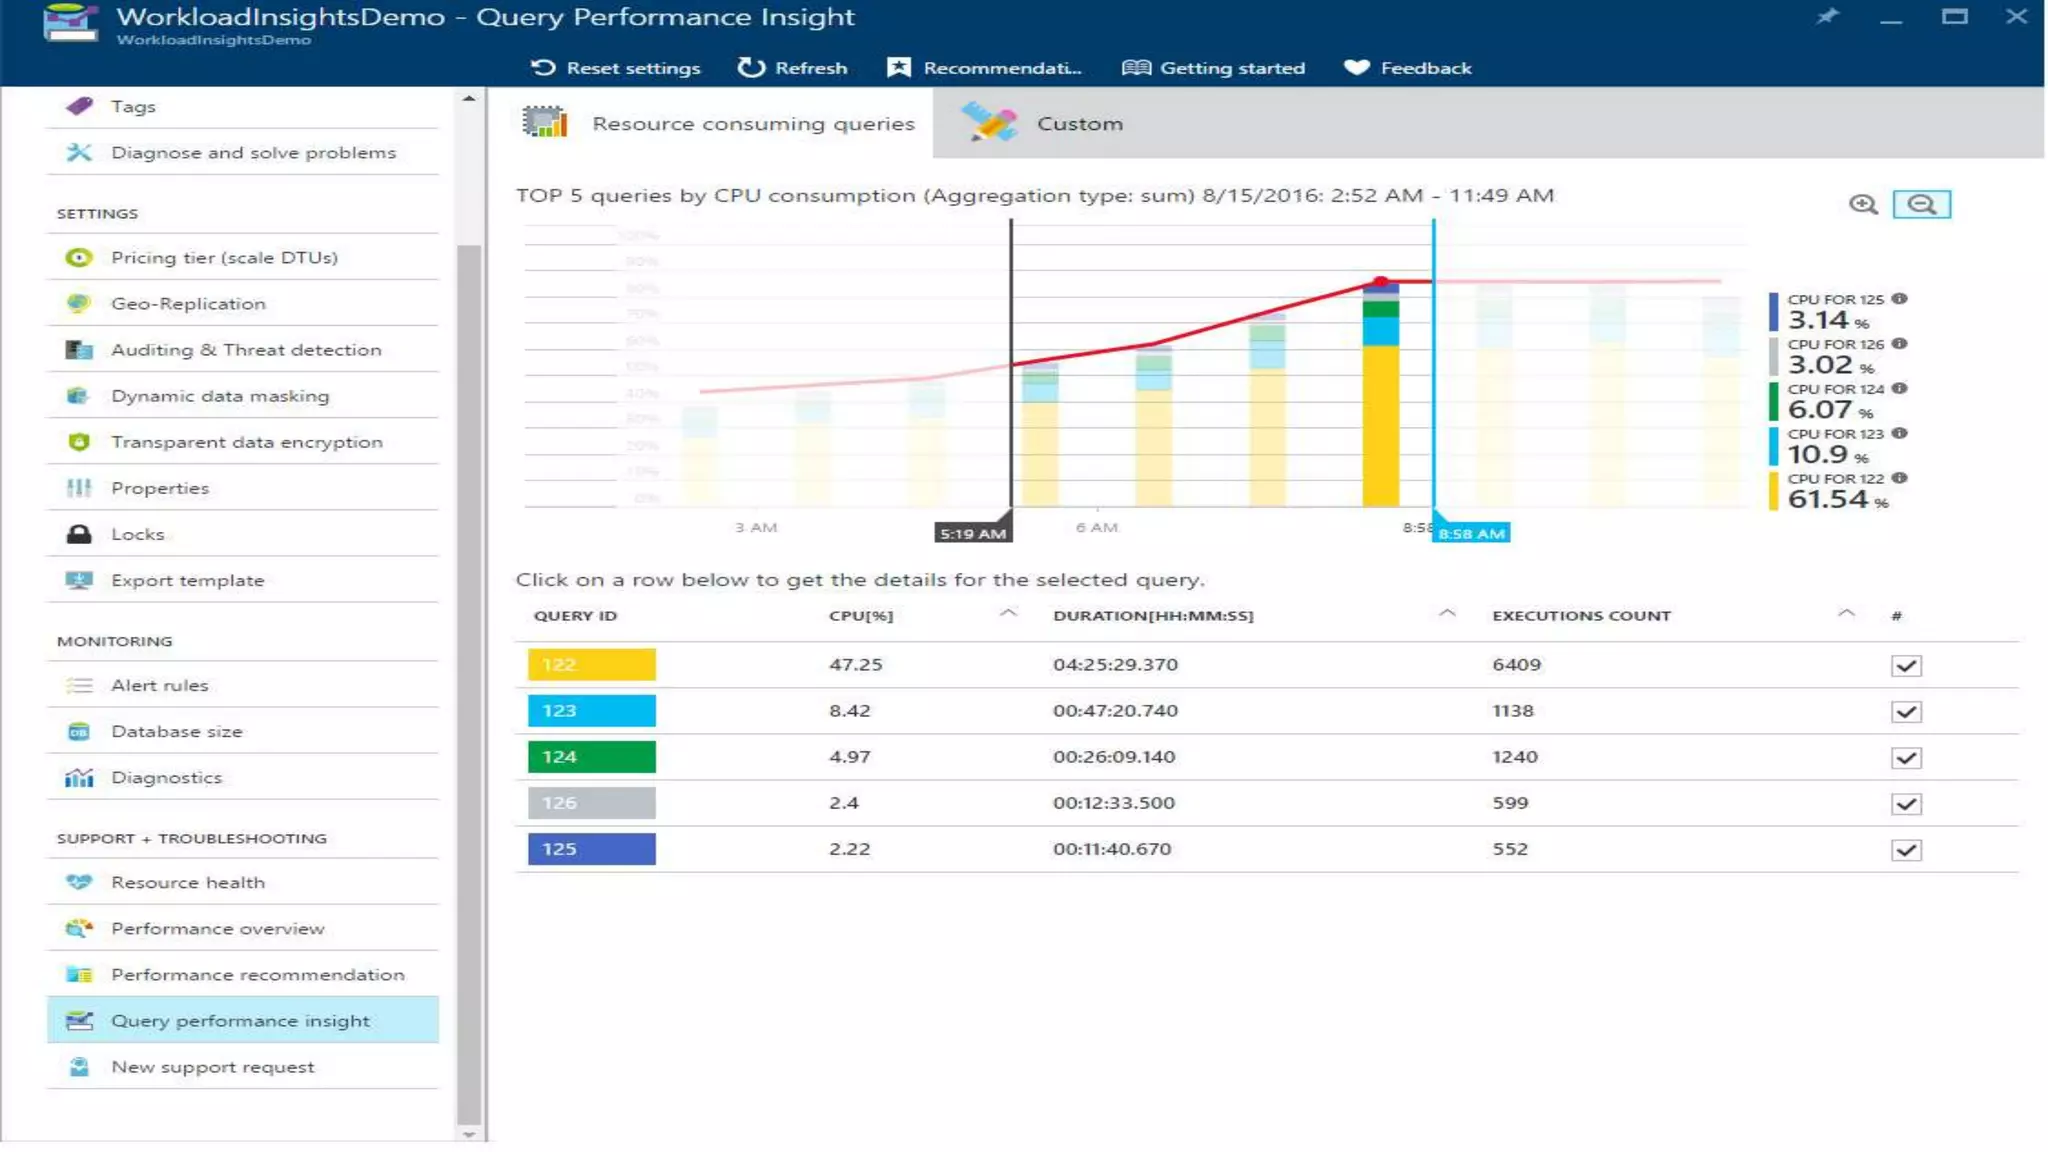Pin the blade with the pin icon
Viewport: 2048px width, 1152px height.
click(x=1827, y=17)
